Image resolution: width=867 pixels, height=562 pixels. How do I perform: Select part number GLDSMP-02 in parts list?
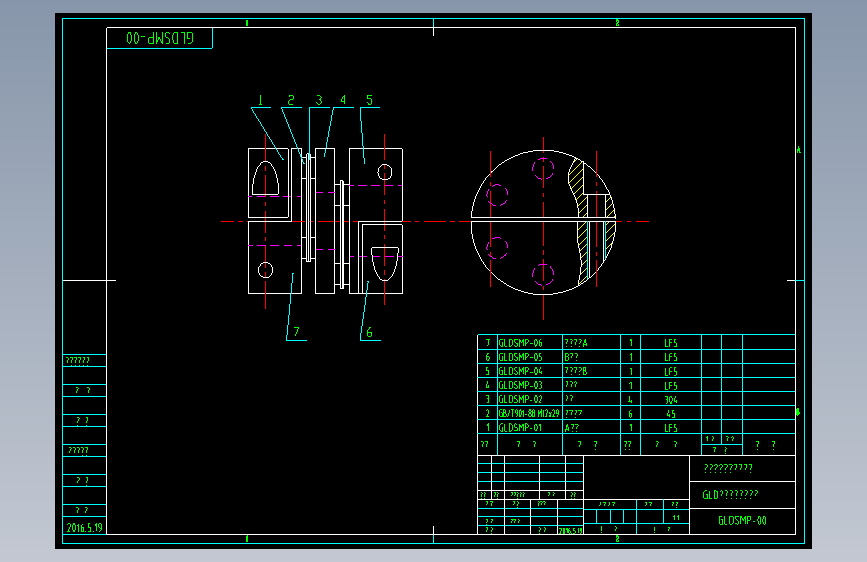[520, 399]
